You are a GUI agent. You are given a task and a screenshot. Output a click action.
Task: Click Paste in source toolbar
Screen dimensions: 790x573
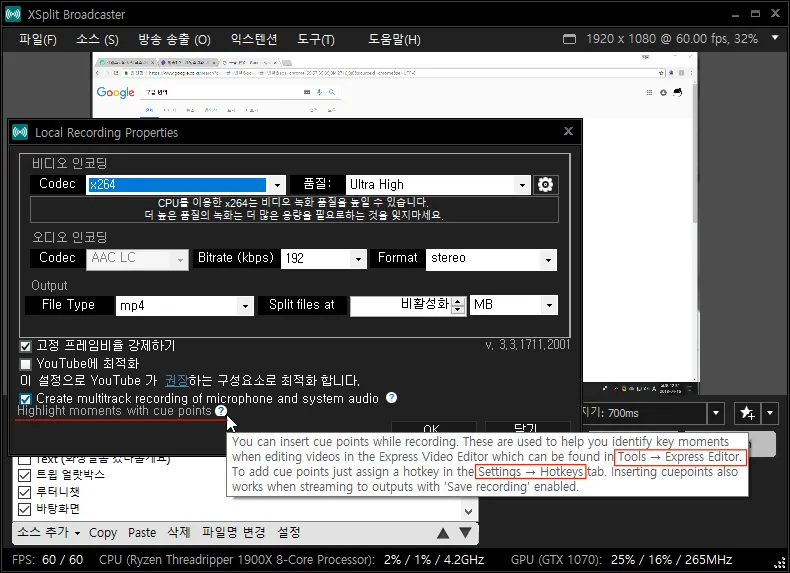[x=142, y=533]
